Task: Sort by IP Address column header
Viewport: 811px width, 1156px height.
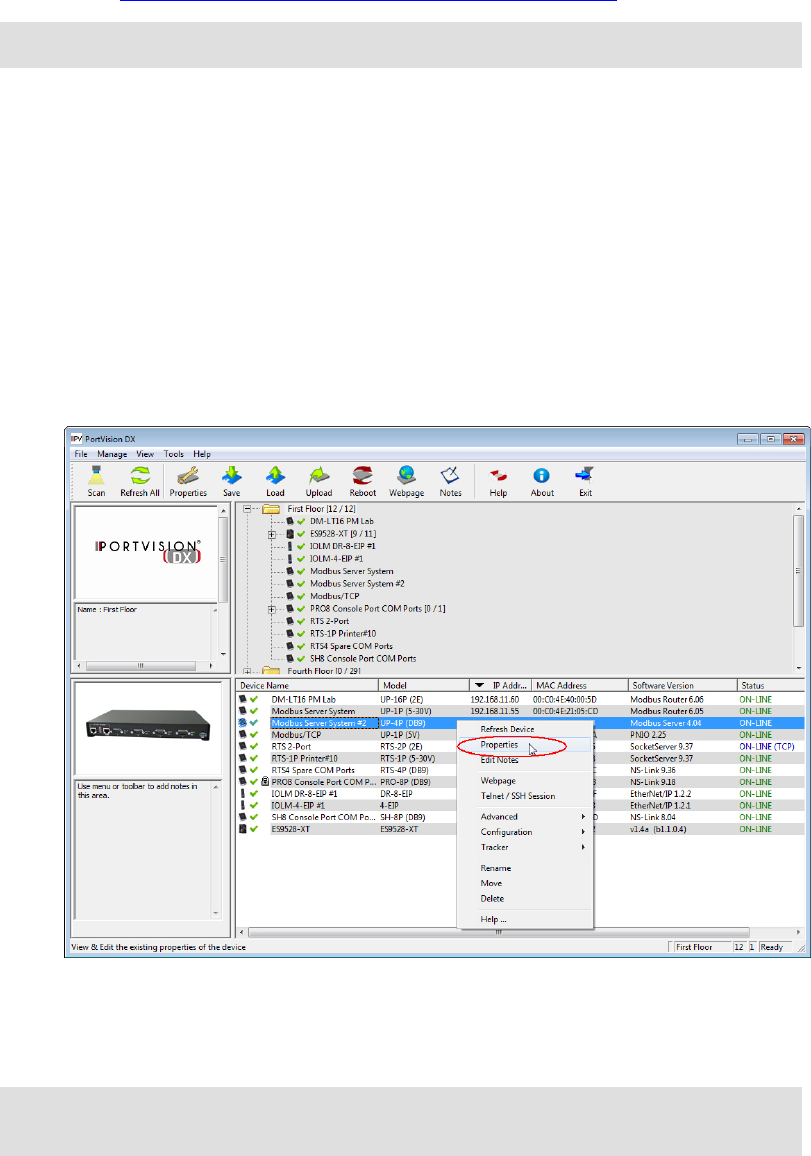Action: click(x=501, y=686)
